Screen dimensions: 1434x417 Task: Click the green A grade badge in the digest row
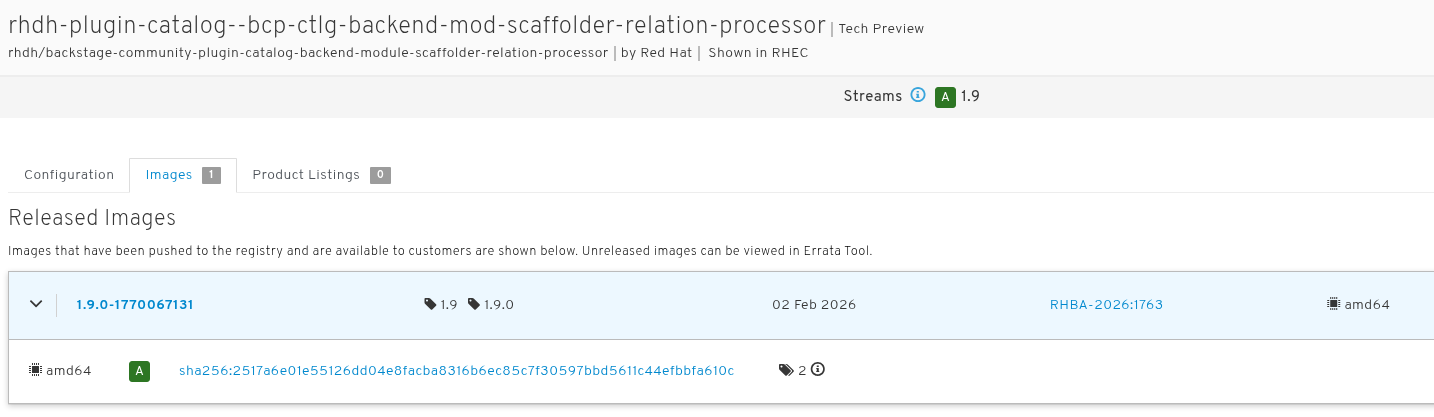[x=139, y=371]
